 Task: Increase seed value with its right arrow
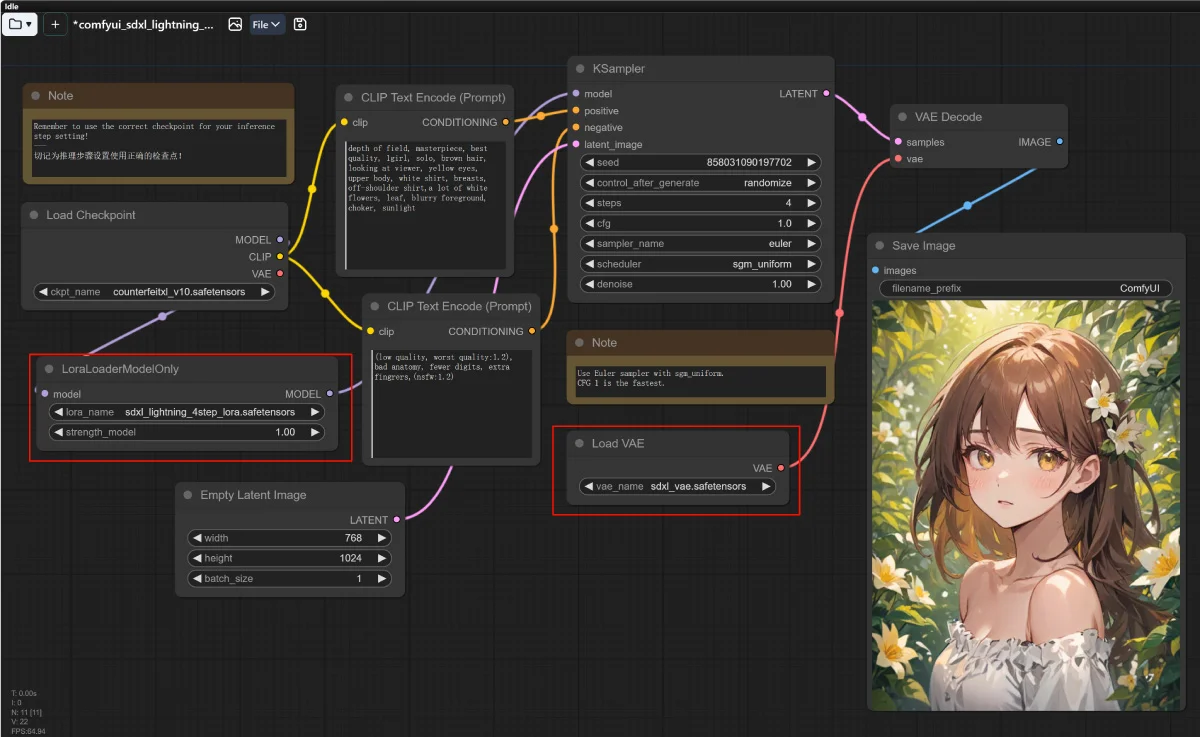click(x=812, y=162)
